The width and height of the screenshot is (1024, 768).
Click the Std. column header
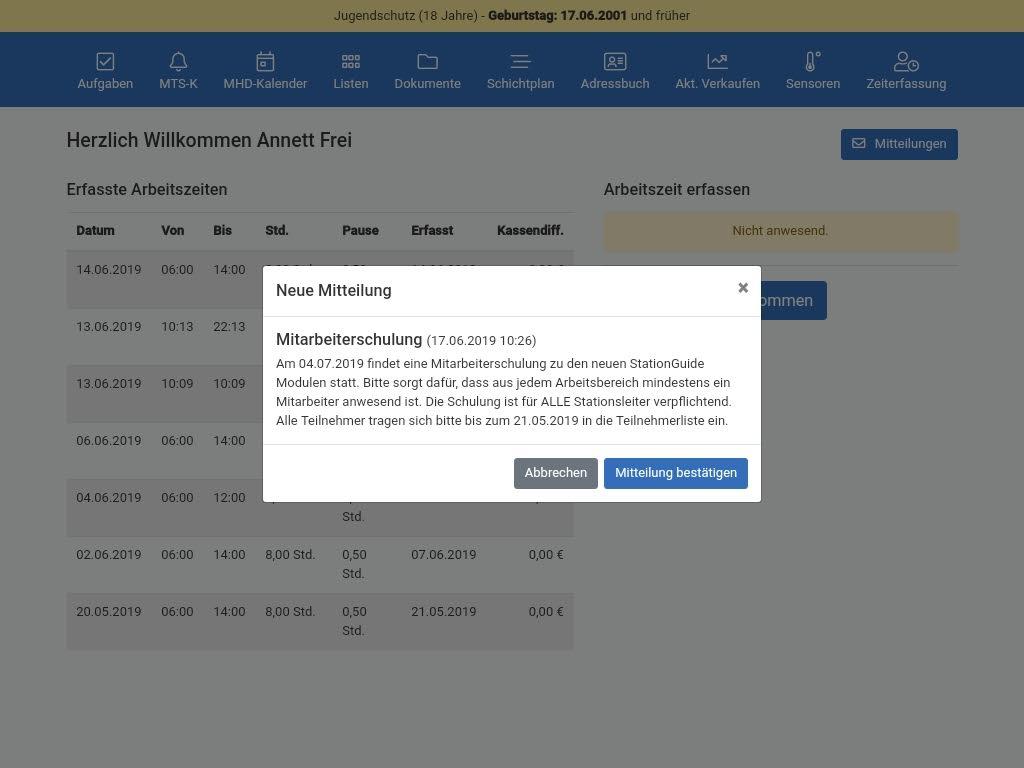(x=277, y=231)
